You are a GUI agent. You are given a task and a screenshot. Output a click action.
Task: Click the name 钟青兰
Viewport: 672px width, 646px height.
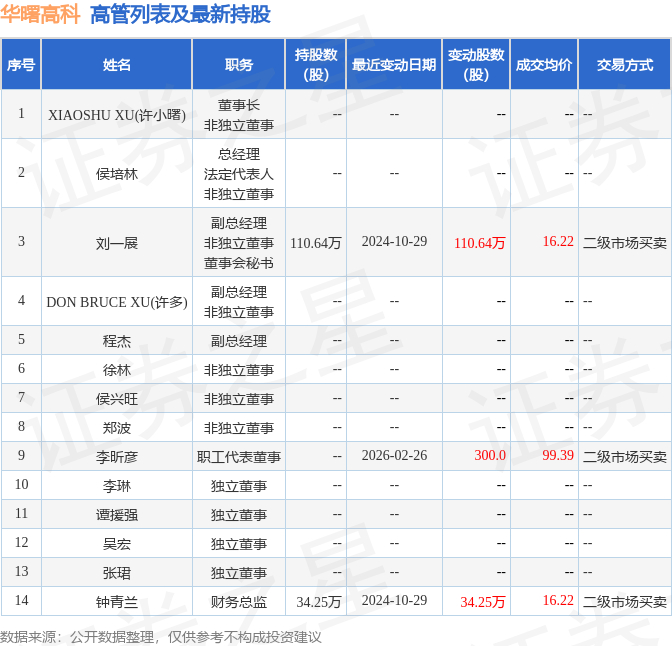(117, 602)
